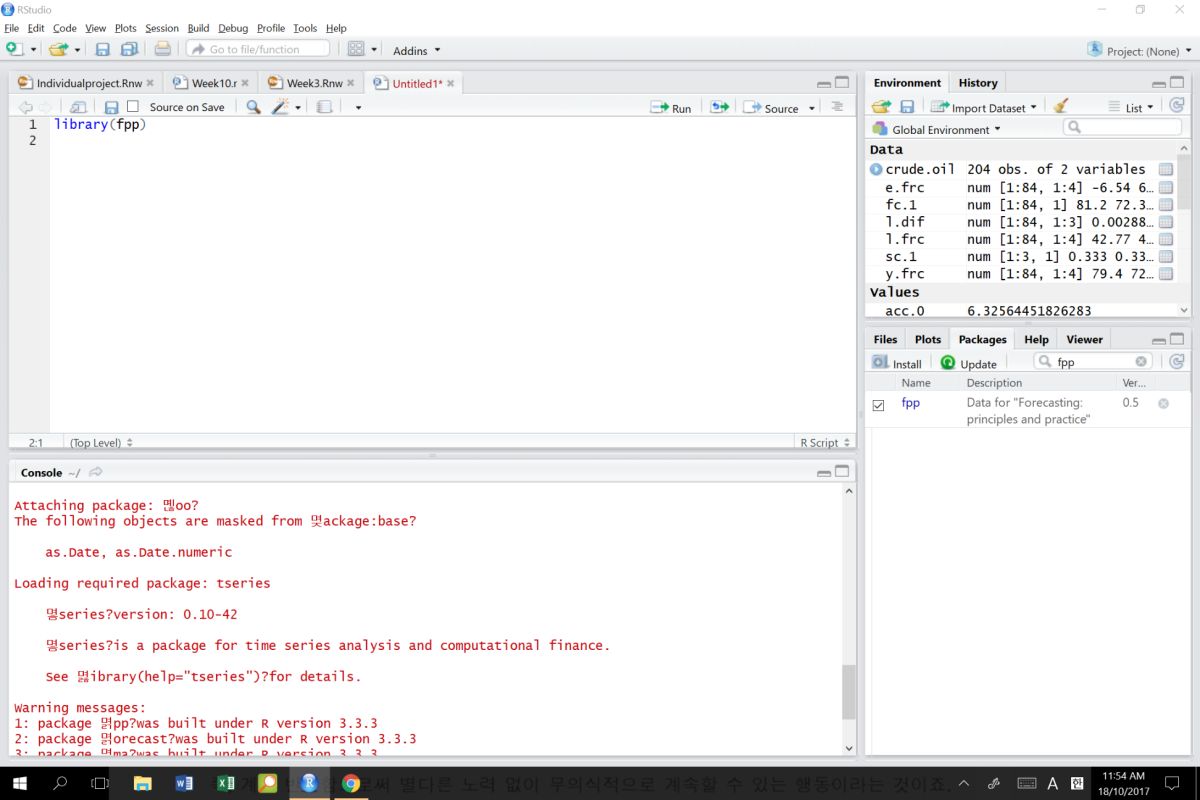Click the Open File folder icon
The height and width of the screenshot is (800, 1200).
[x=58, y=49]
